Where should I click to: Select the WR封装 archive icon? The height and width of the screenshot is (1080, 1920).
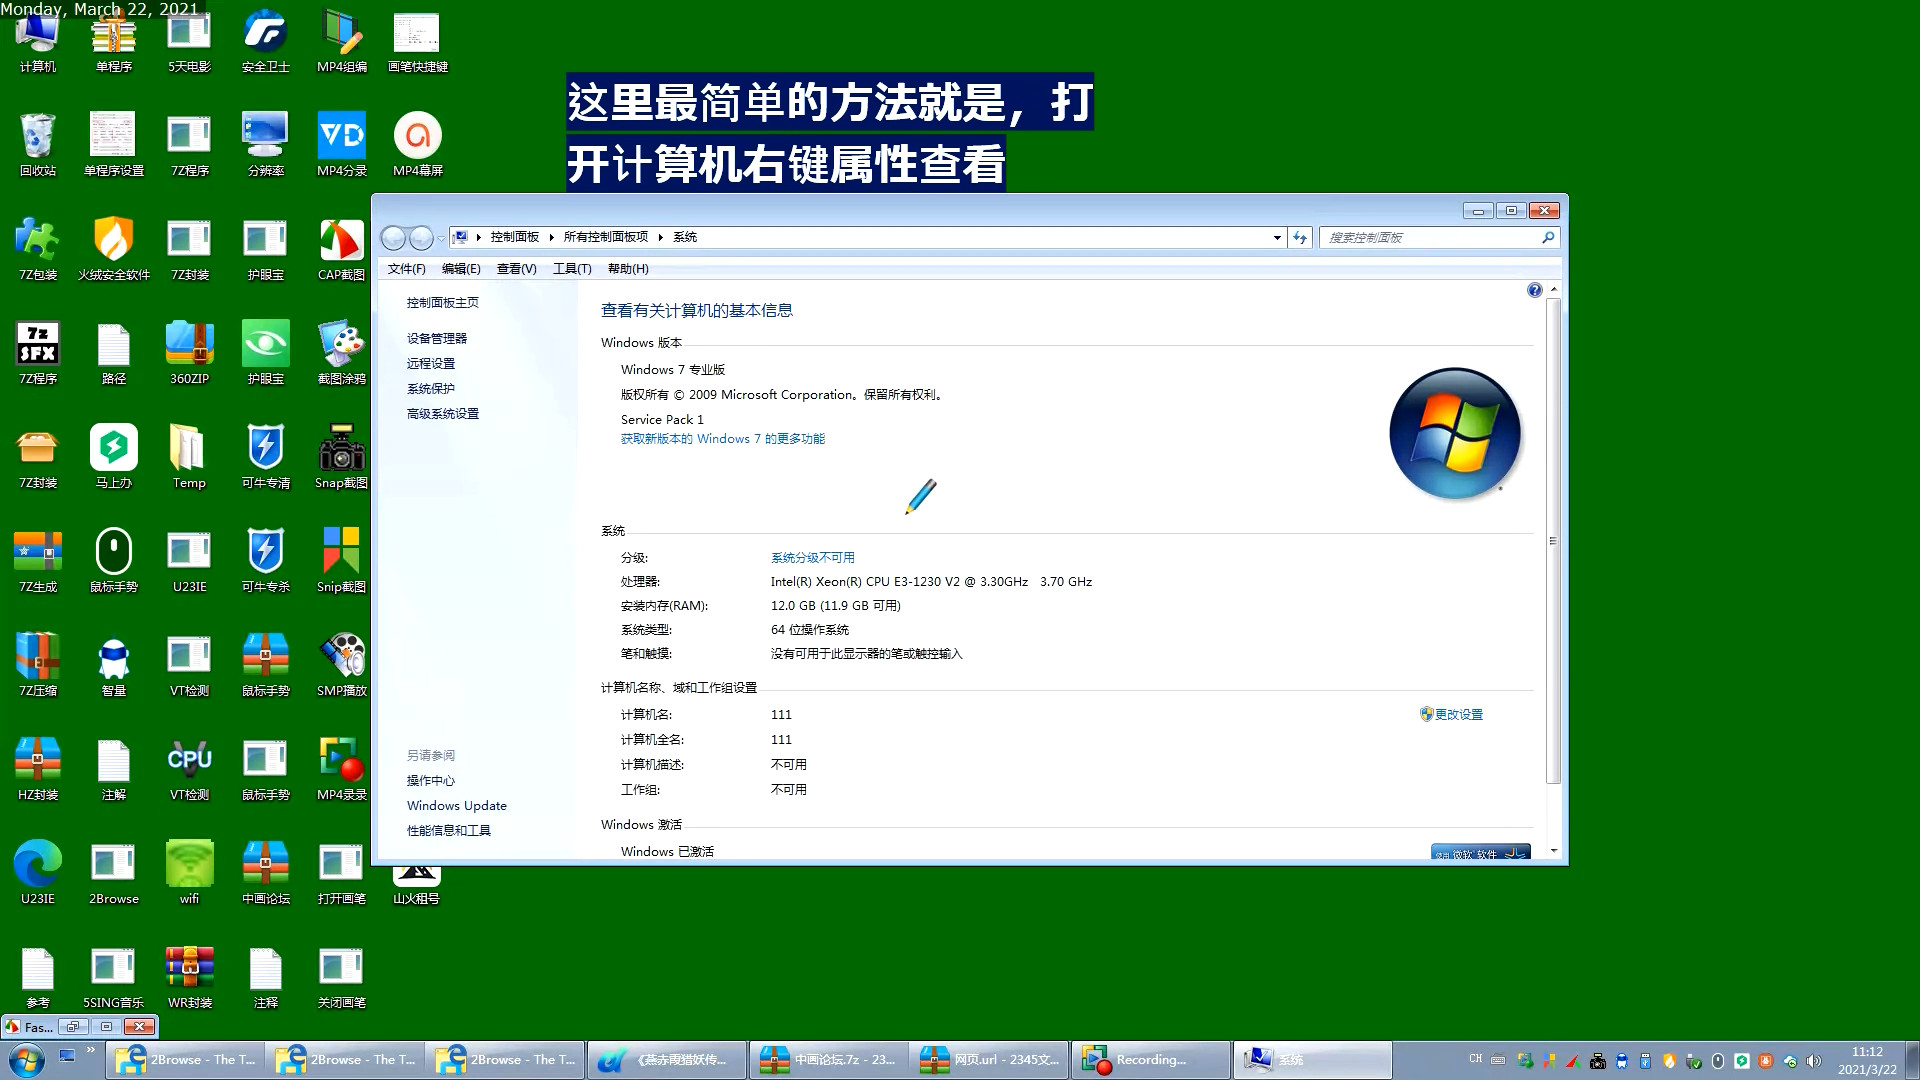click(189, 977)
